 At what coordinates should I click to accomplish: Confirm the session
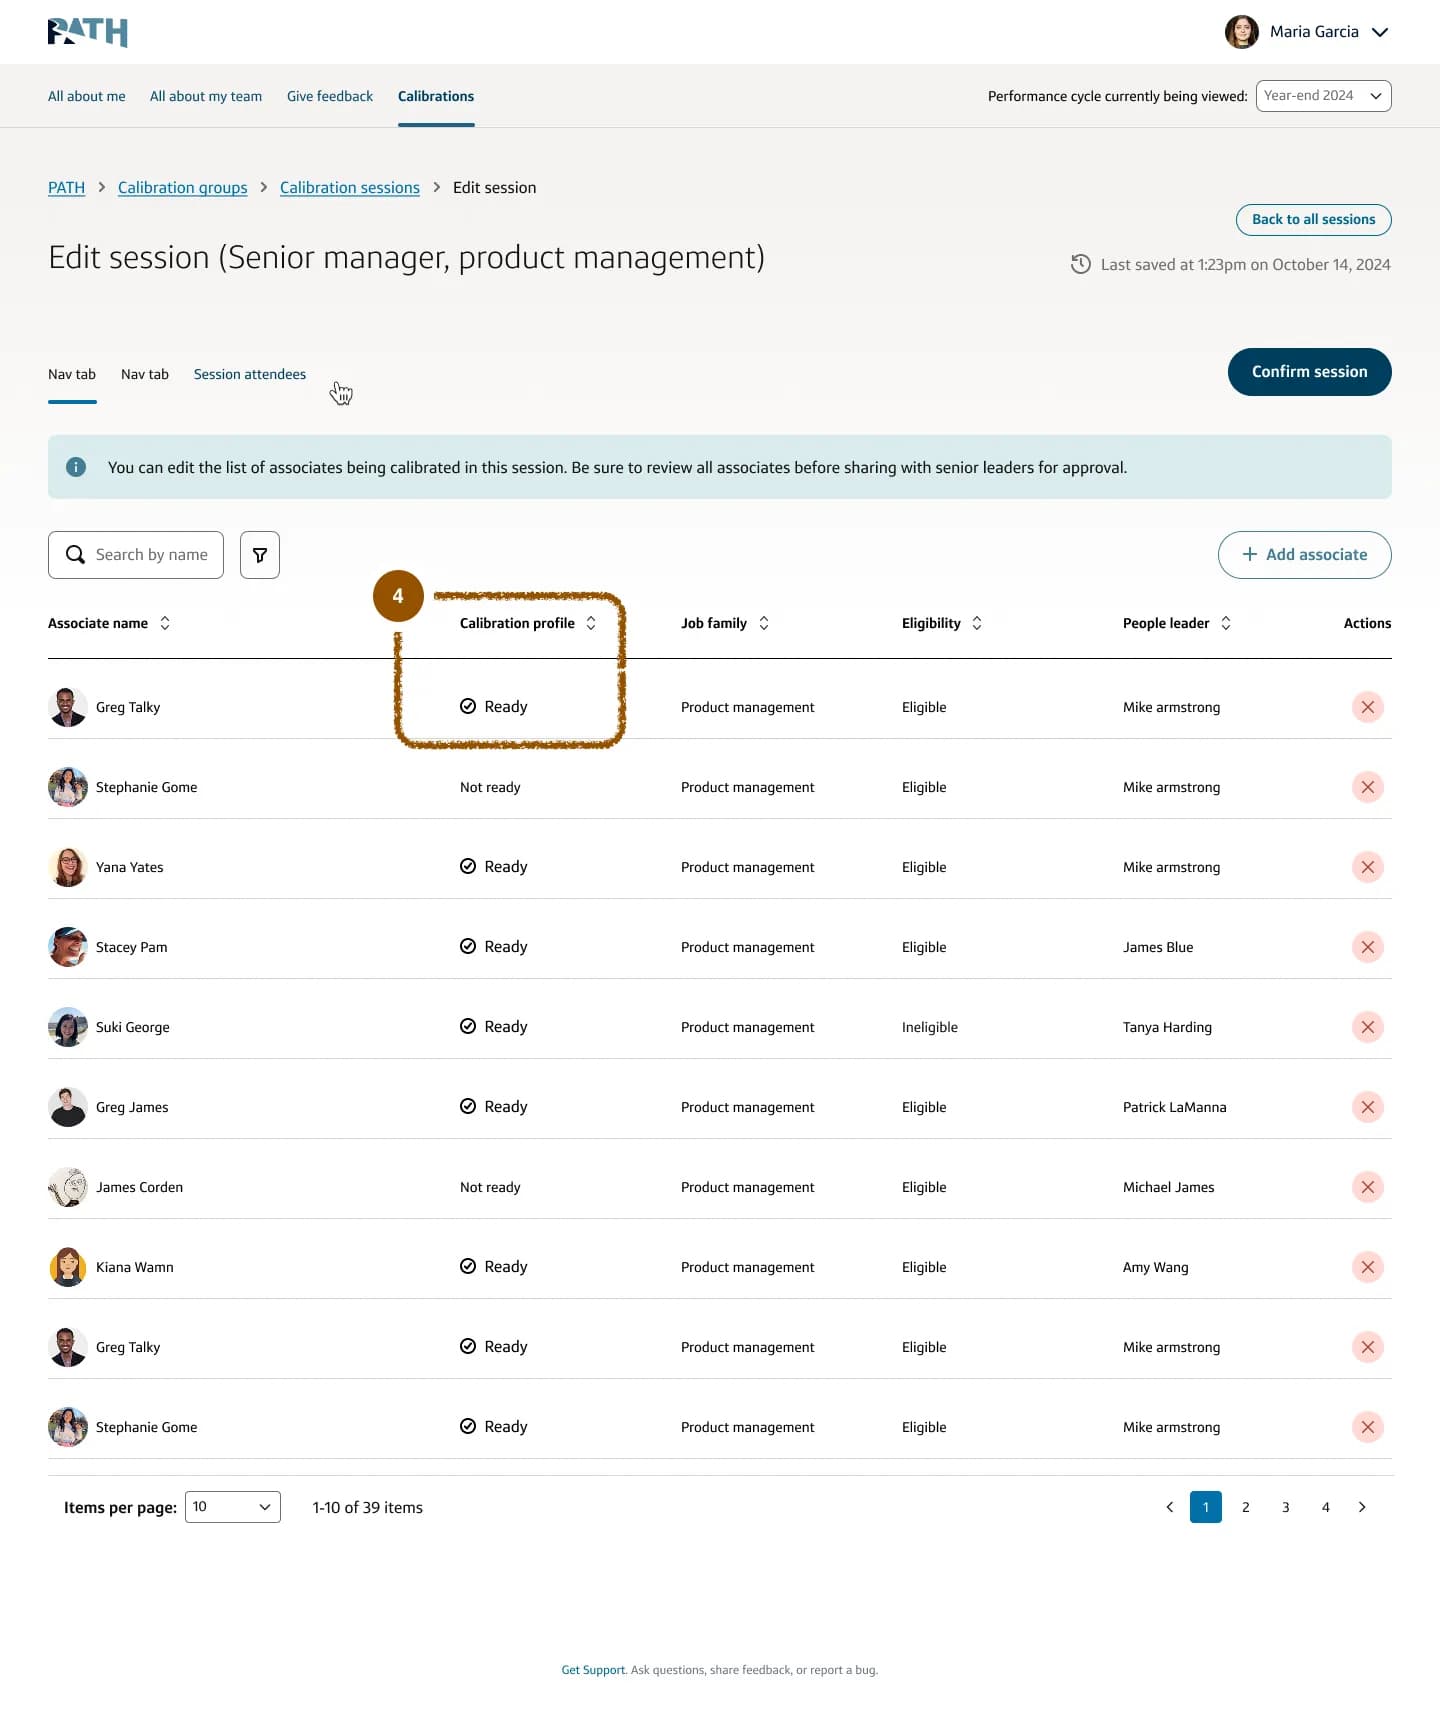[1309, 372]
